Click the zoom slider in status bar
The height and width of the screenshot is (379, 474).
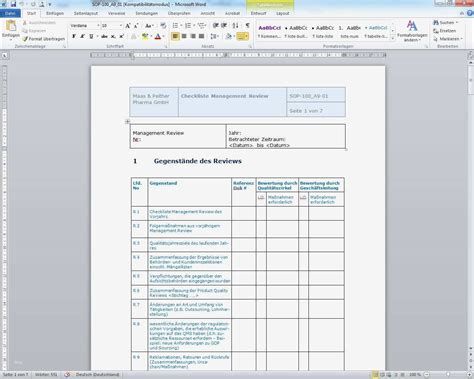tap(447, 375)
